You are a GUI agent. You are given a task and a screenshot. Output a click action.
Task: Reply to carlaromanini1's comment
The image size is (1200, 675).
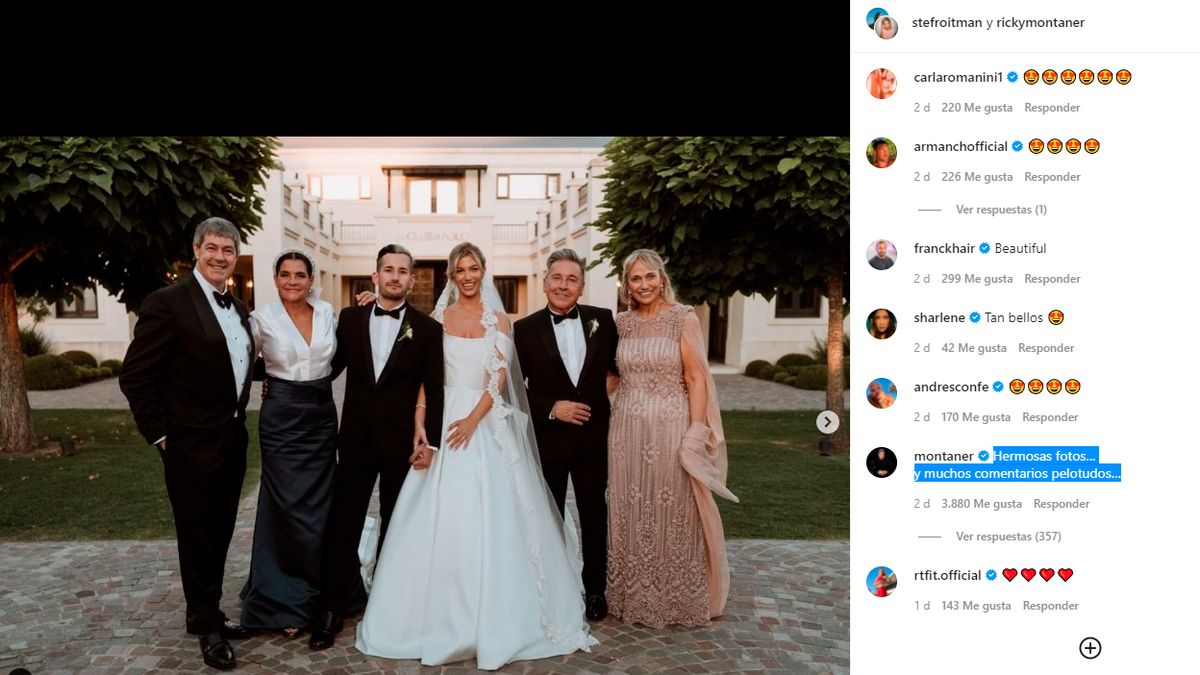pyautogui.click(x=1052, y=108)
